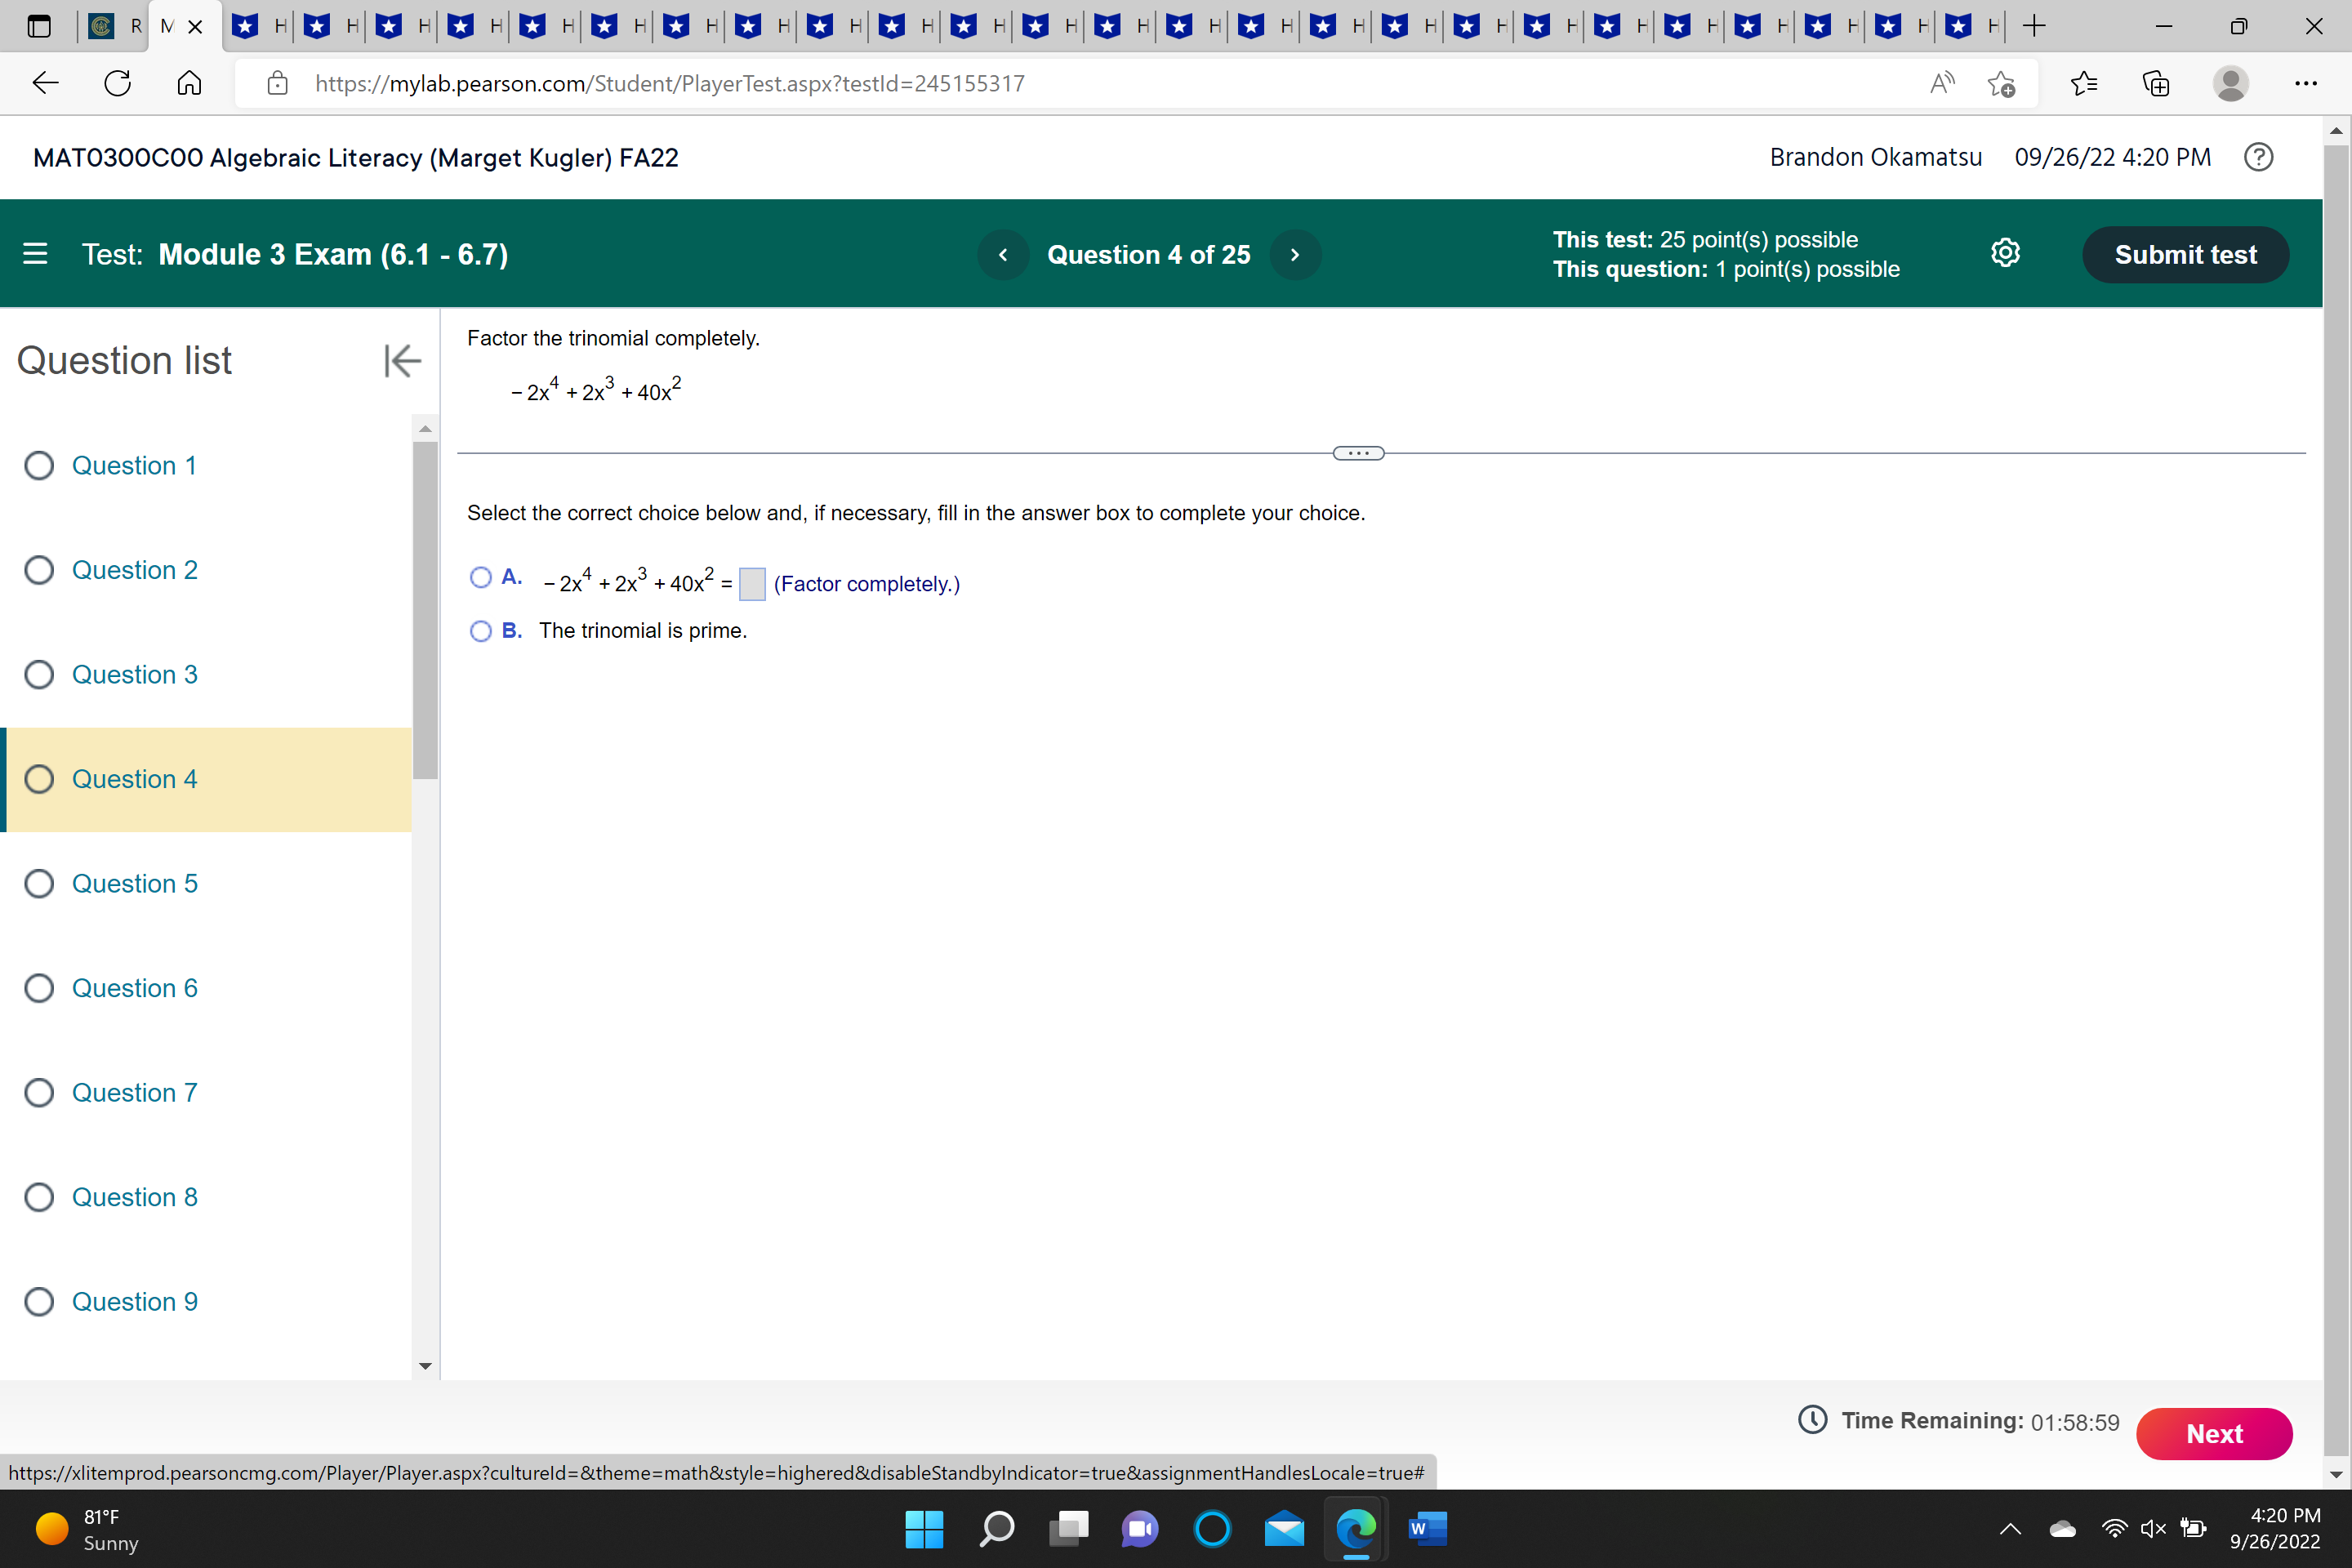Select choice B, trinomial is prime
This screenshot has width=2352, height=1568.
481,631
